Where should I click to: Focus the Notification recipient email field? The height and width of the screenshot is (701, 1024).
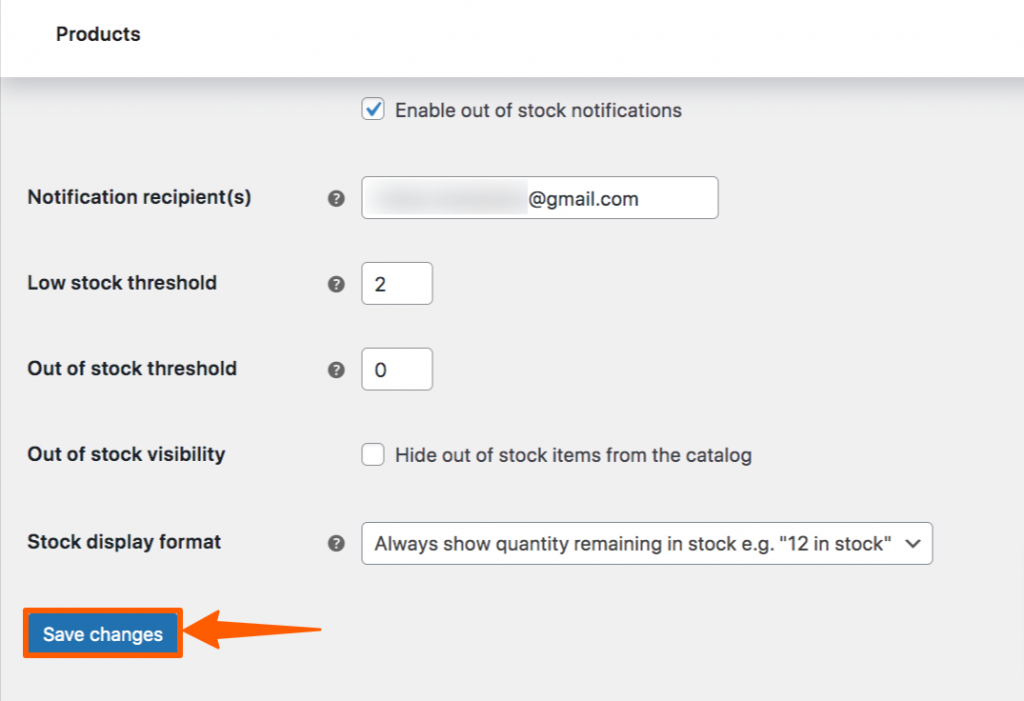click(x=539, y=197)
